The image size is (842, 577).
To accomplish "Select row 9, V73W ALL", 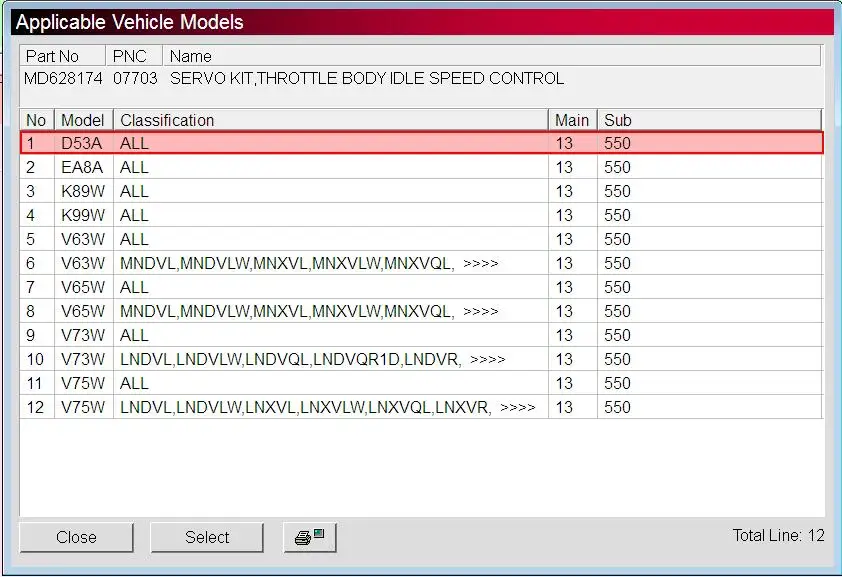I will pos(422,335).
